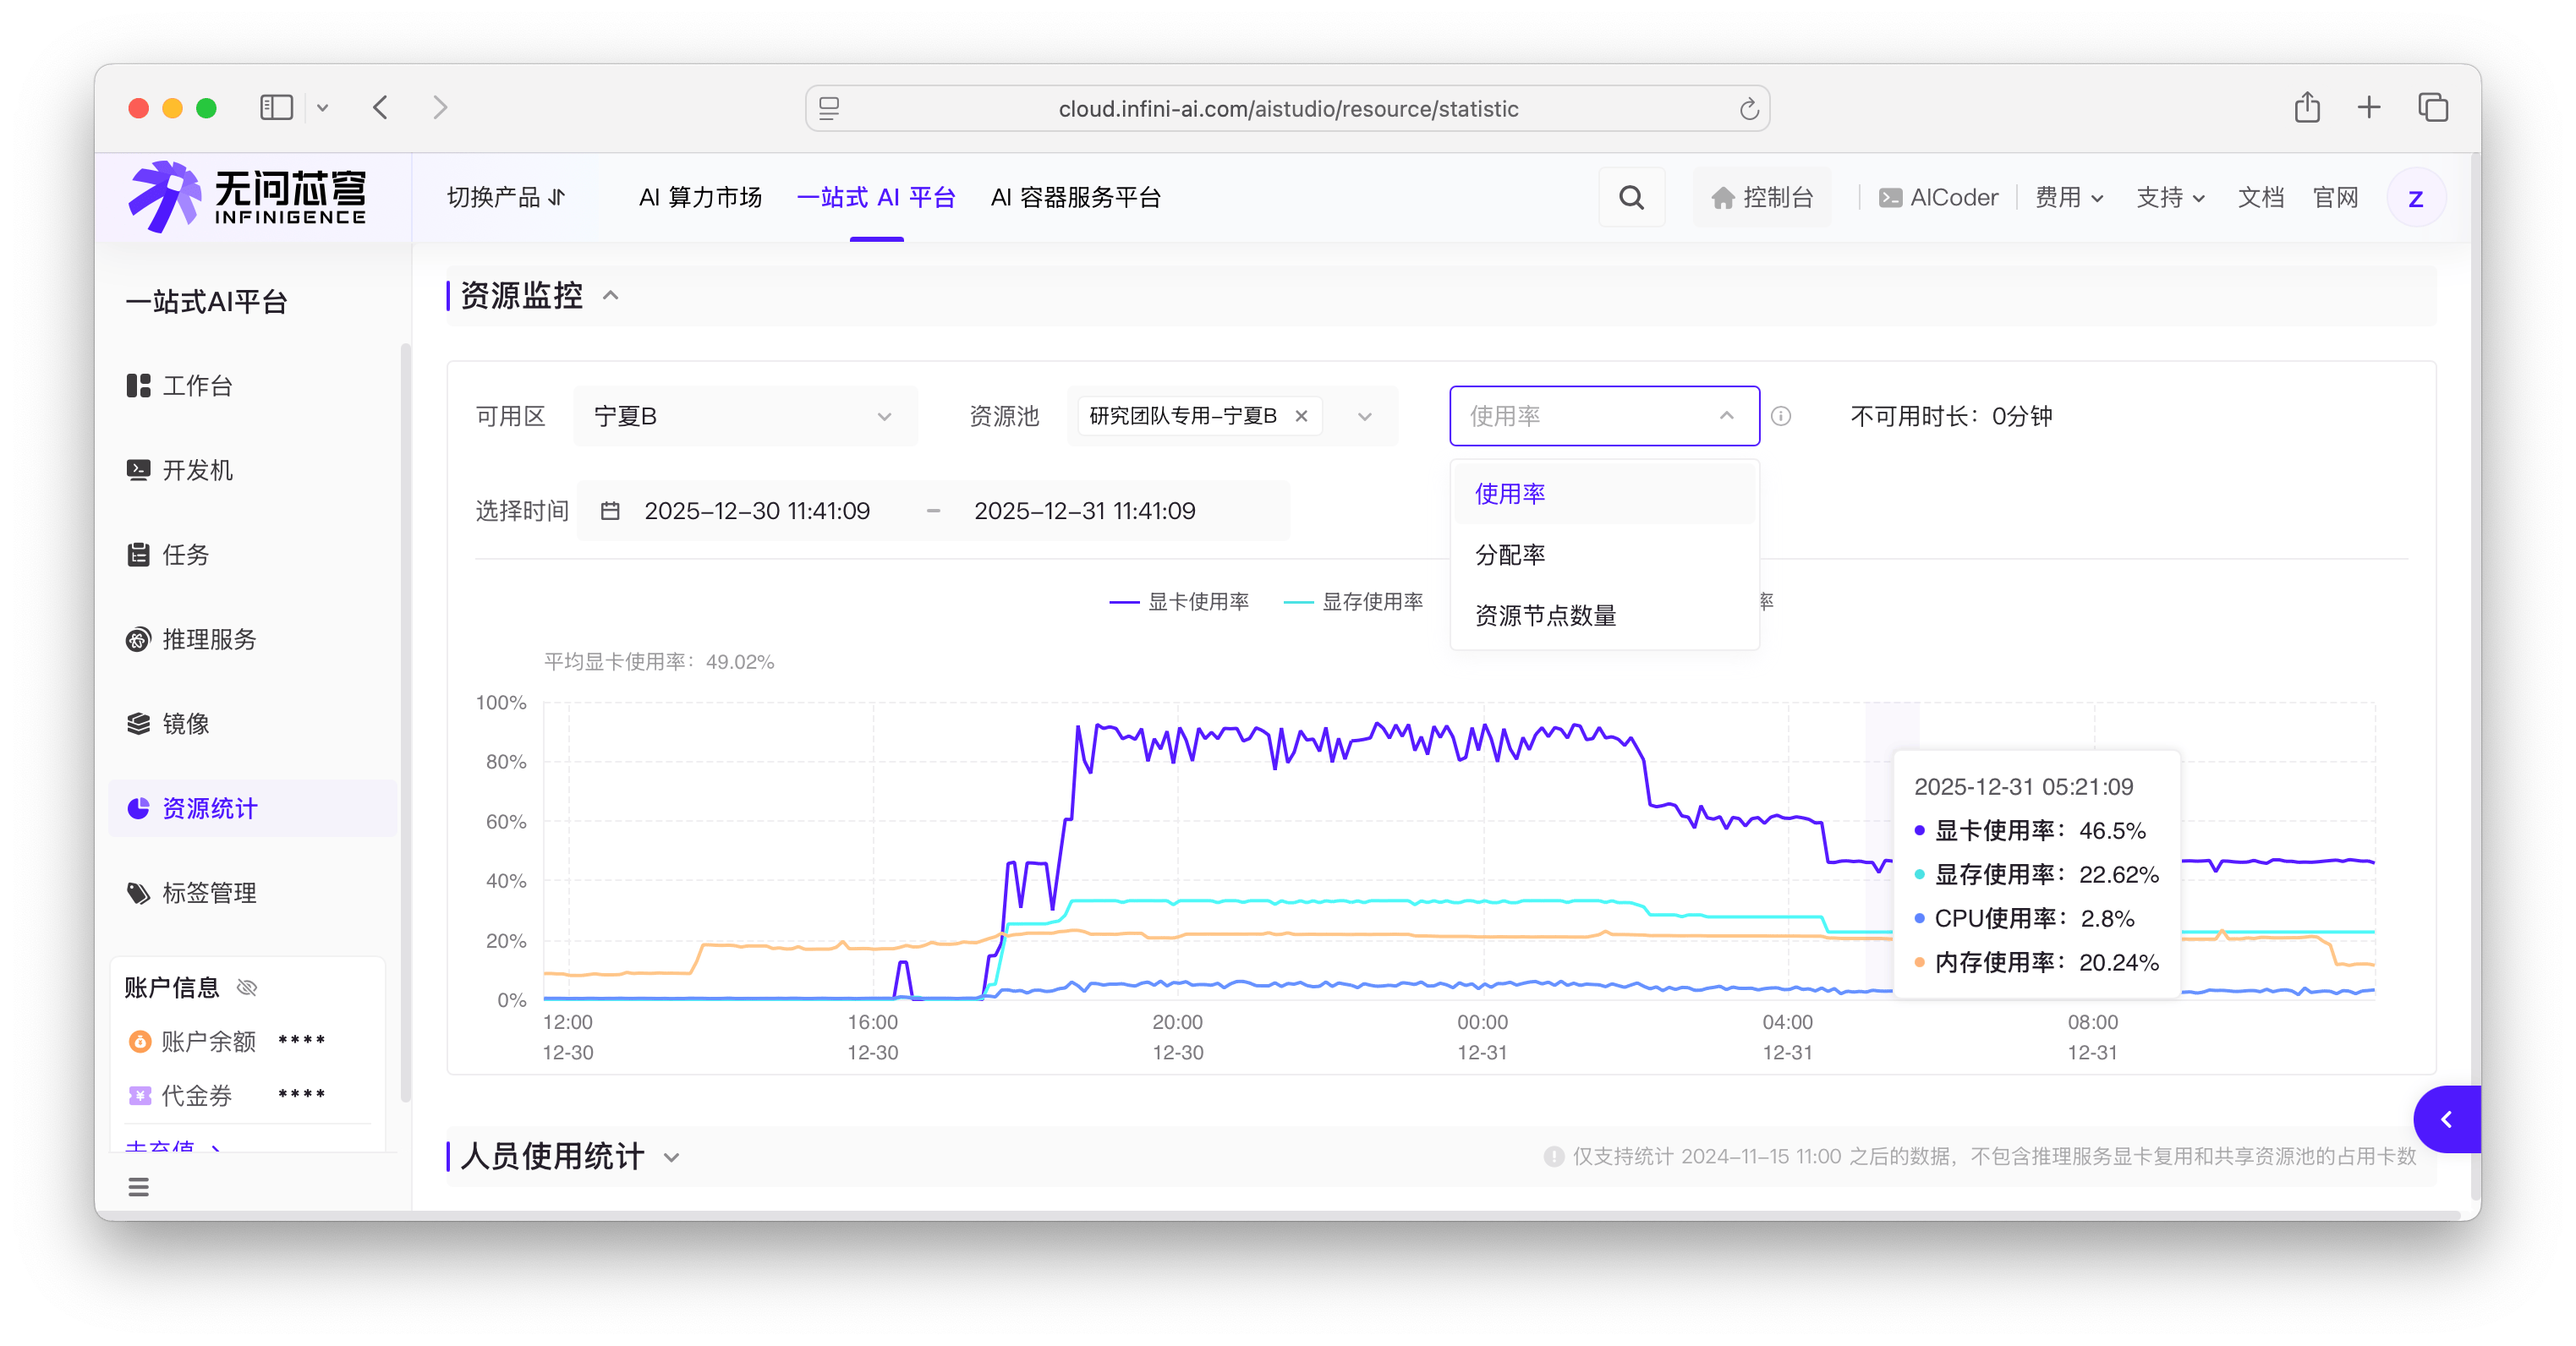Remove the 研究团队专用-宁夏B tag
This screenshot has height=1346, width=2576.
point(1301,416)
